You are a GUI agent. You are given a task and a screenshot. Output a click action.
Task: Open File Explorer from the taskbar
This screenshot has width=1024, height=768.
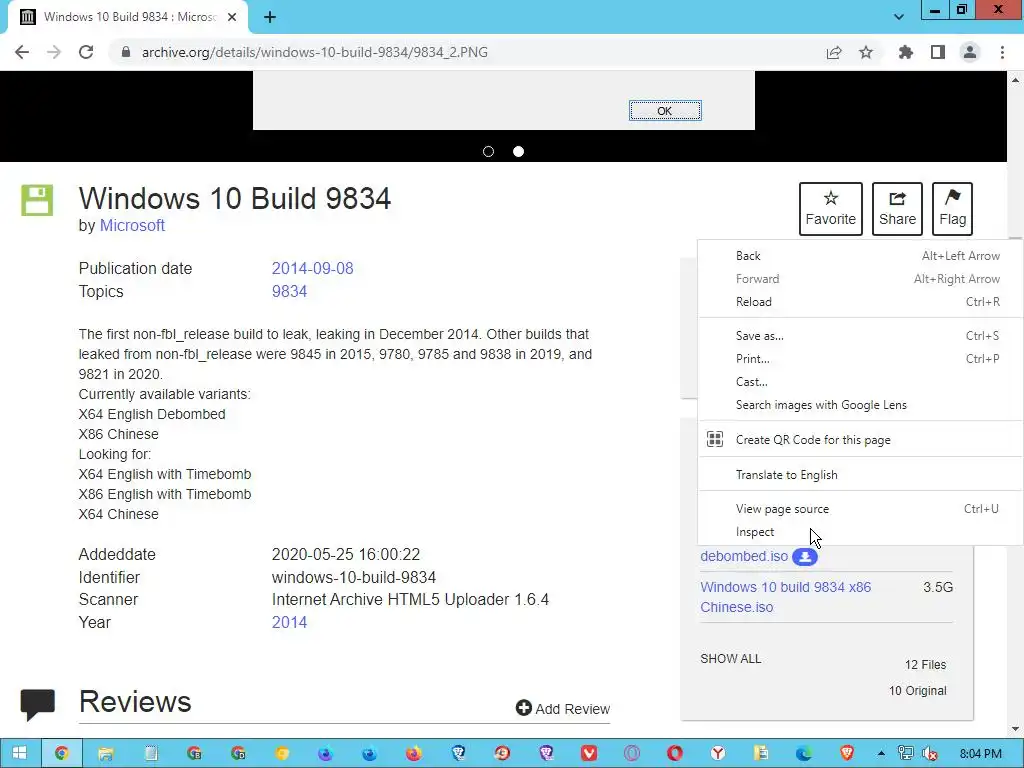(105, 753)
